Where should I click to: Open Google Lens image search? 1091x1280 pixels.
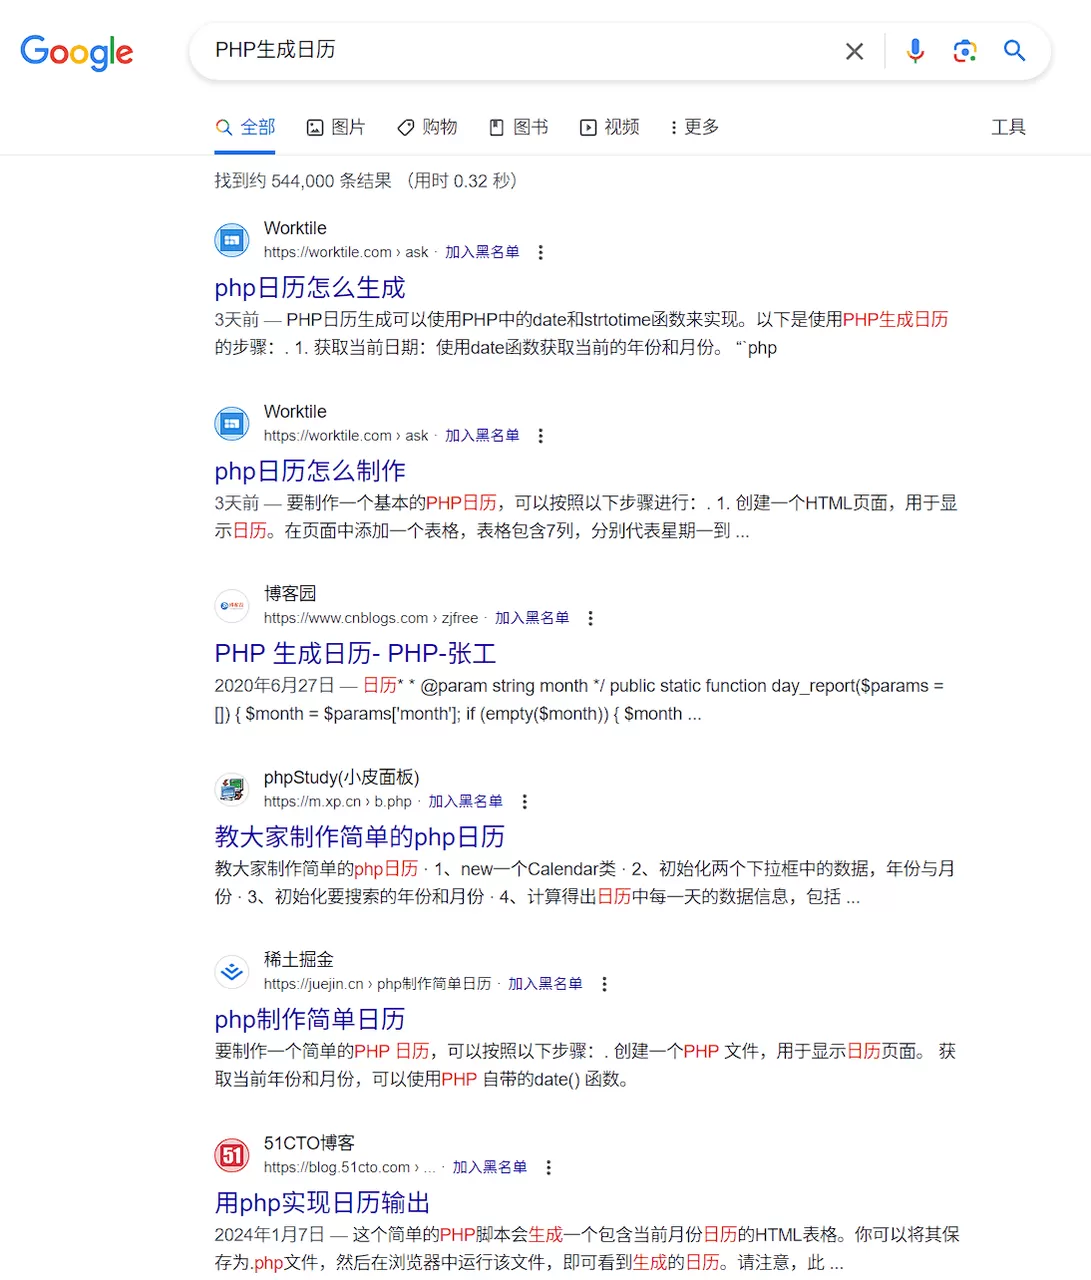tap(964, 51)
